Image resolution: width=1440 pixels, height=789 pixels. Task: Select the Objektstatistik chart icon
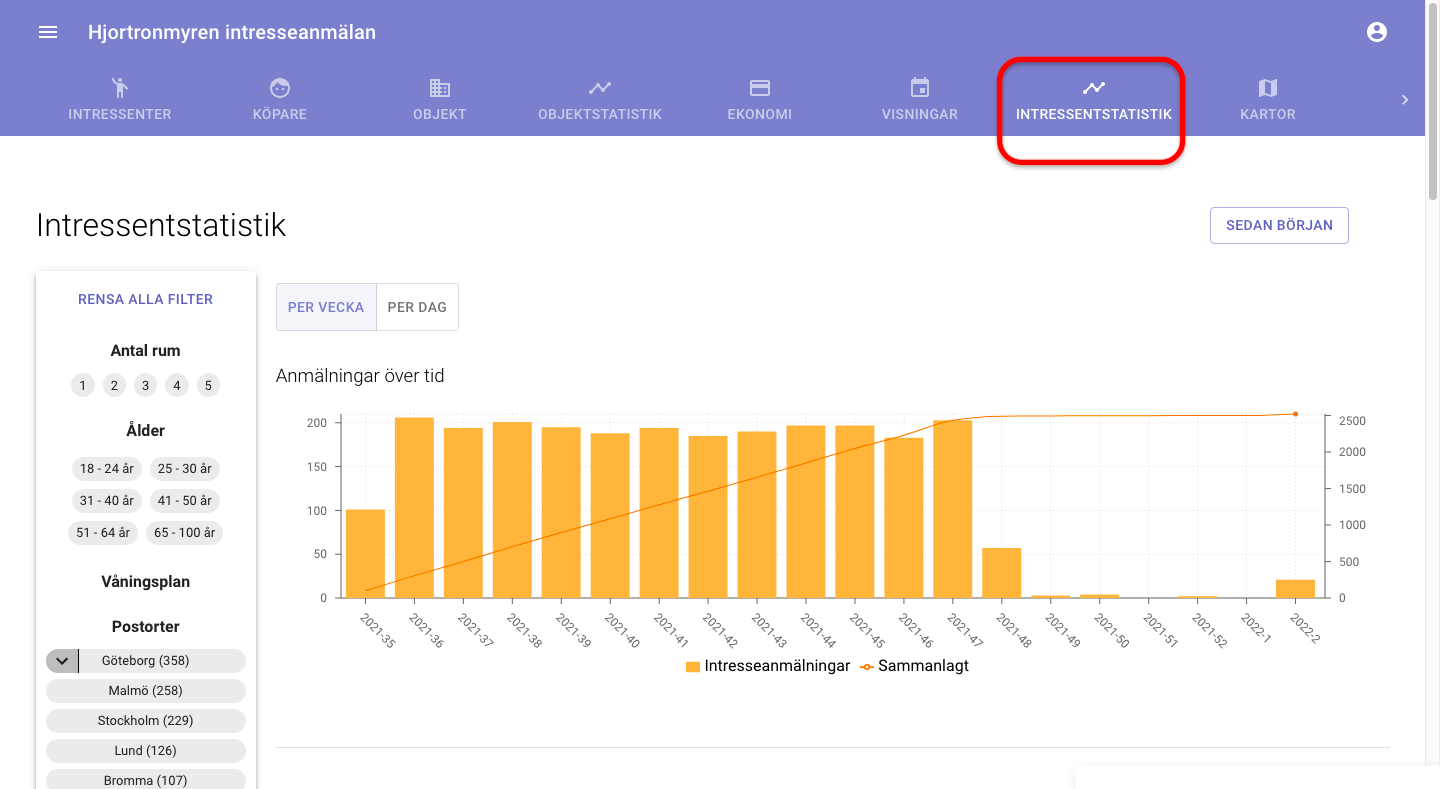pyautogui.click(x=599, y=88)
